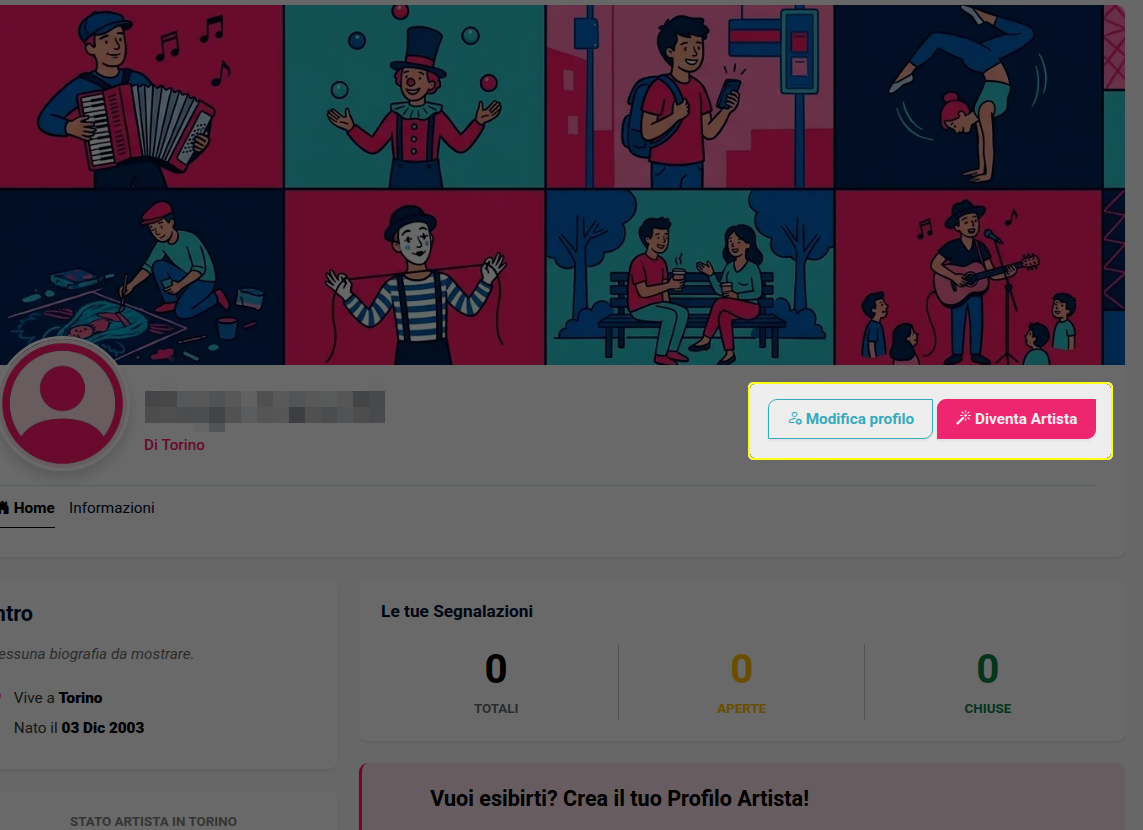Switch to the Informazioni tab
1143x830 pixels.
[112, 508]
